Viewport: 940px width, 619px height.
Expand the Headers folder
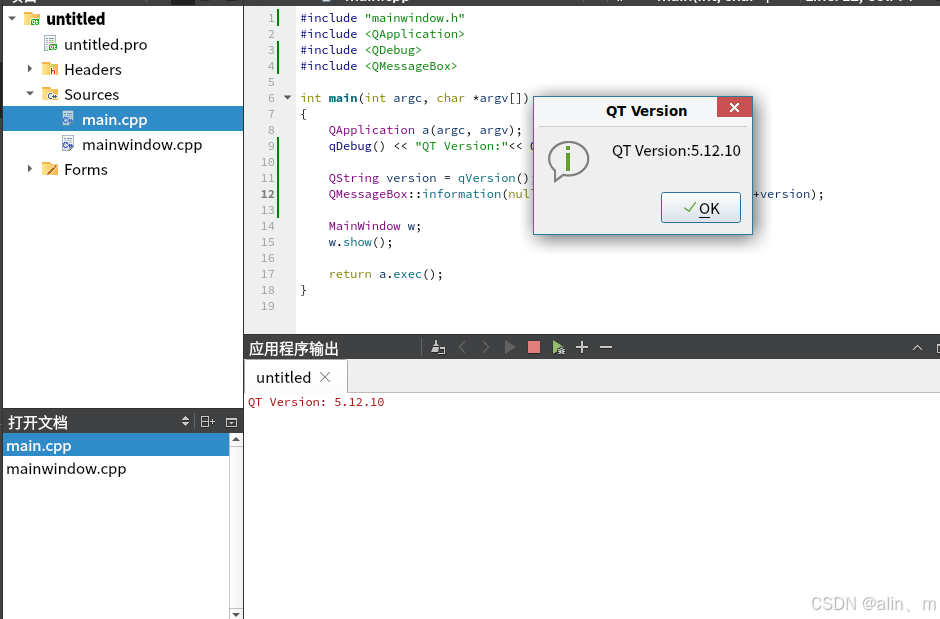29,69
